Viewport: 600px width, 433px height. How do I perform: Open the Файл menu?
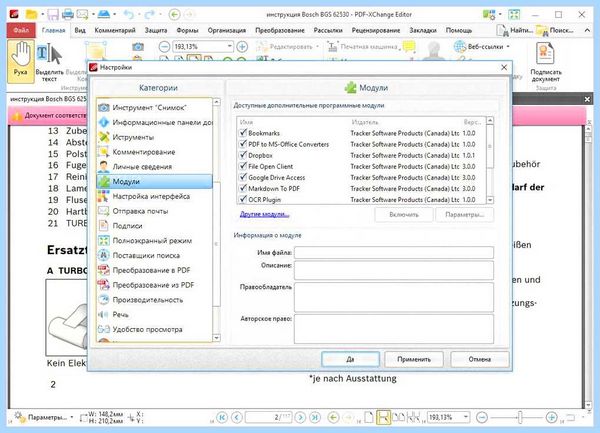(21, 30)
